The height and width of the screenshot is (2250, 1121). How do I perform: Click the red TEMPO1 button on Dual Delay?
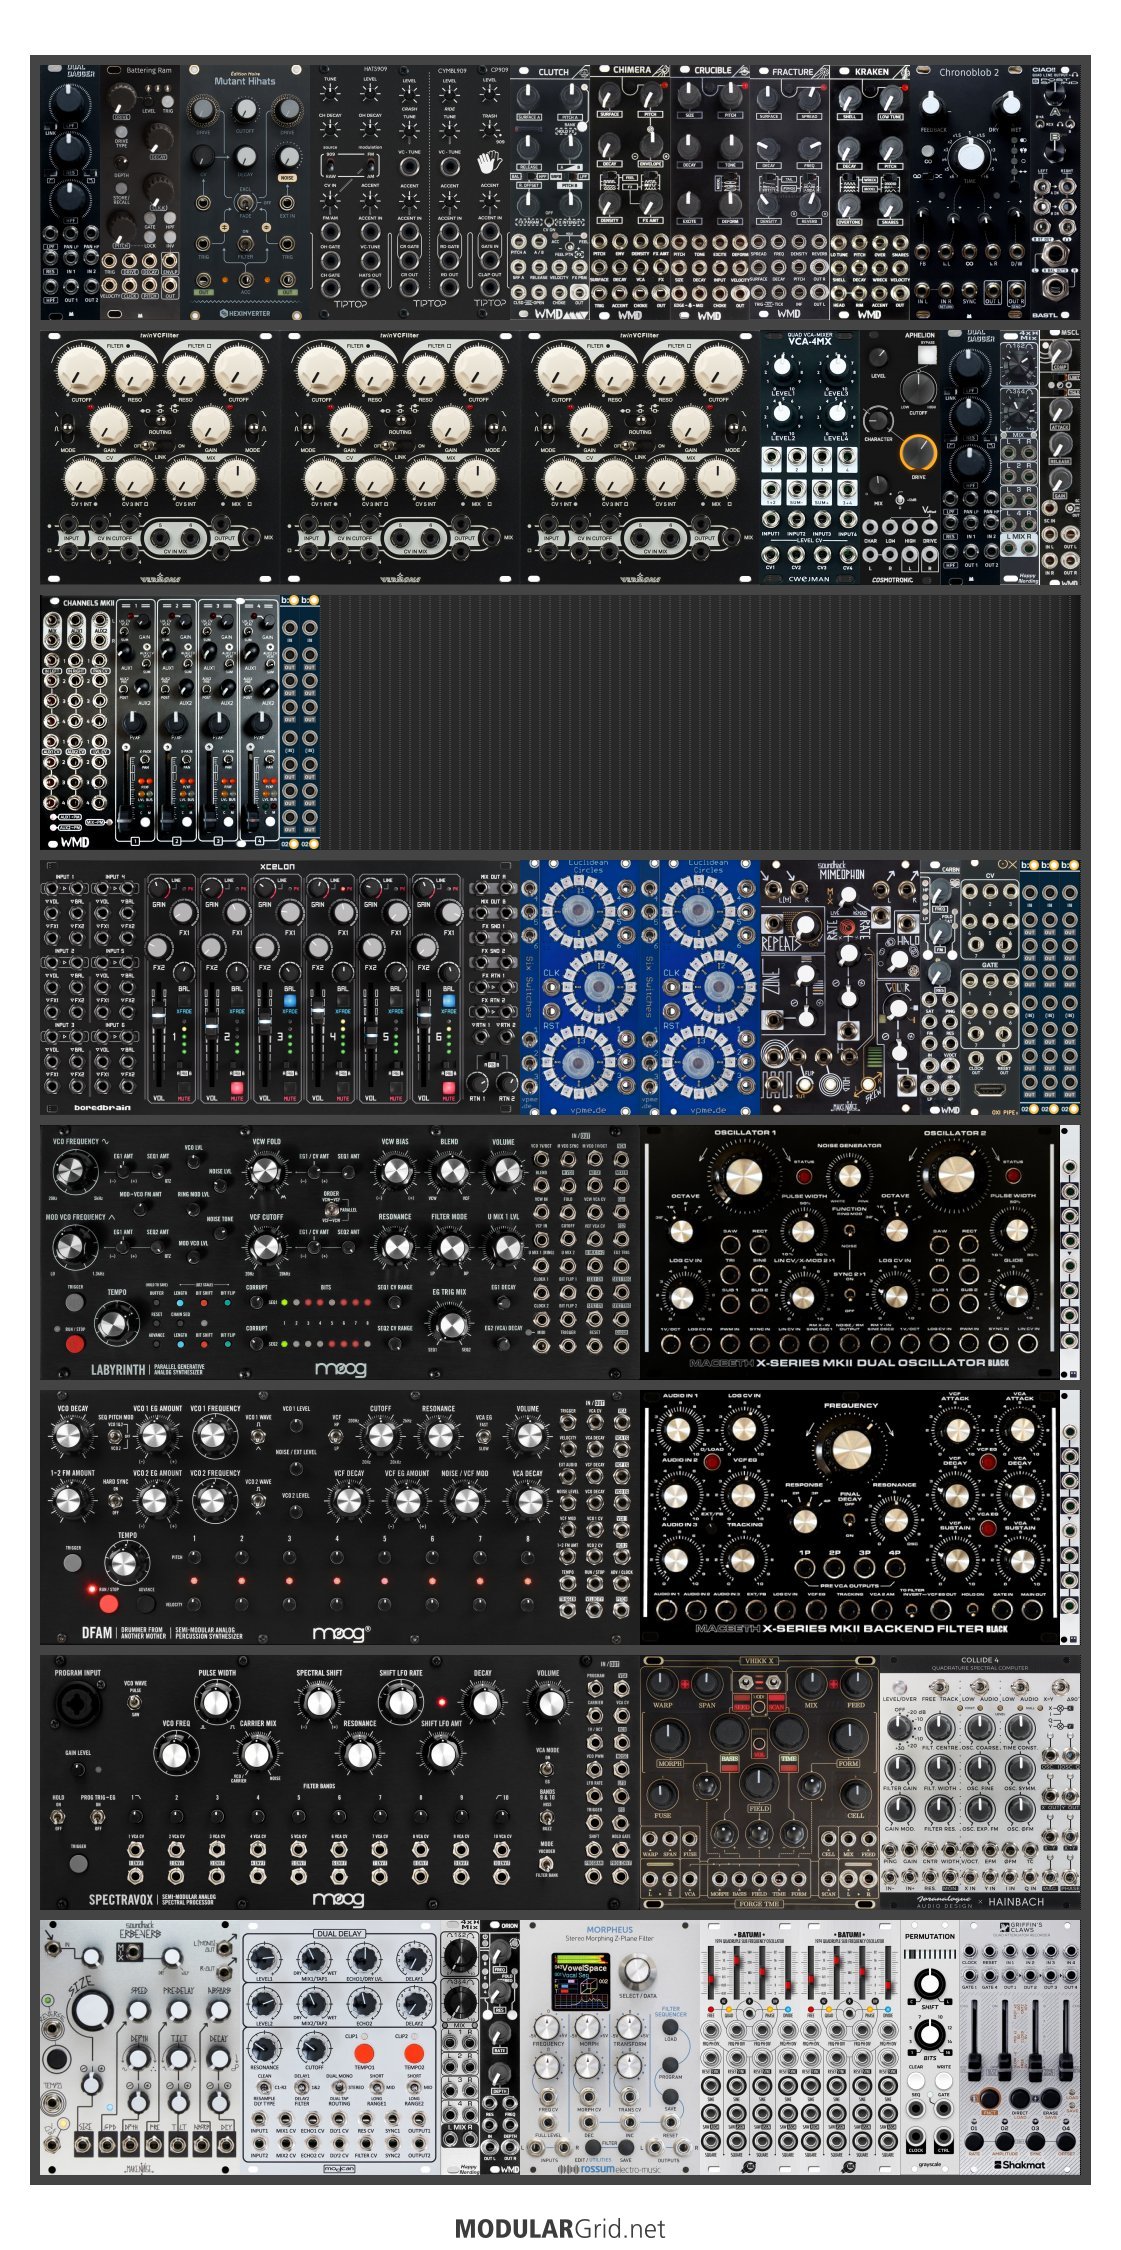click(364, 2053)
